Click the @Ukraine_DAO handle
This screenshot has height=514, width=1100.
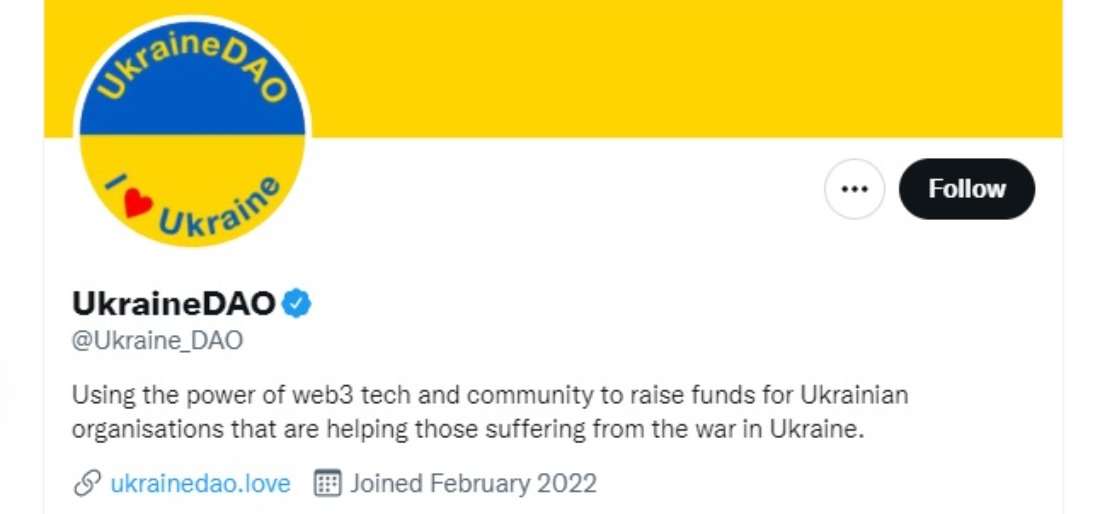point(158,340)
